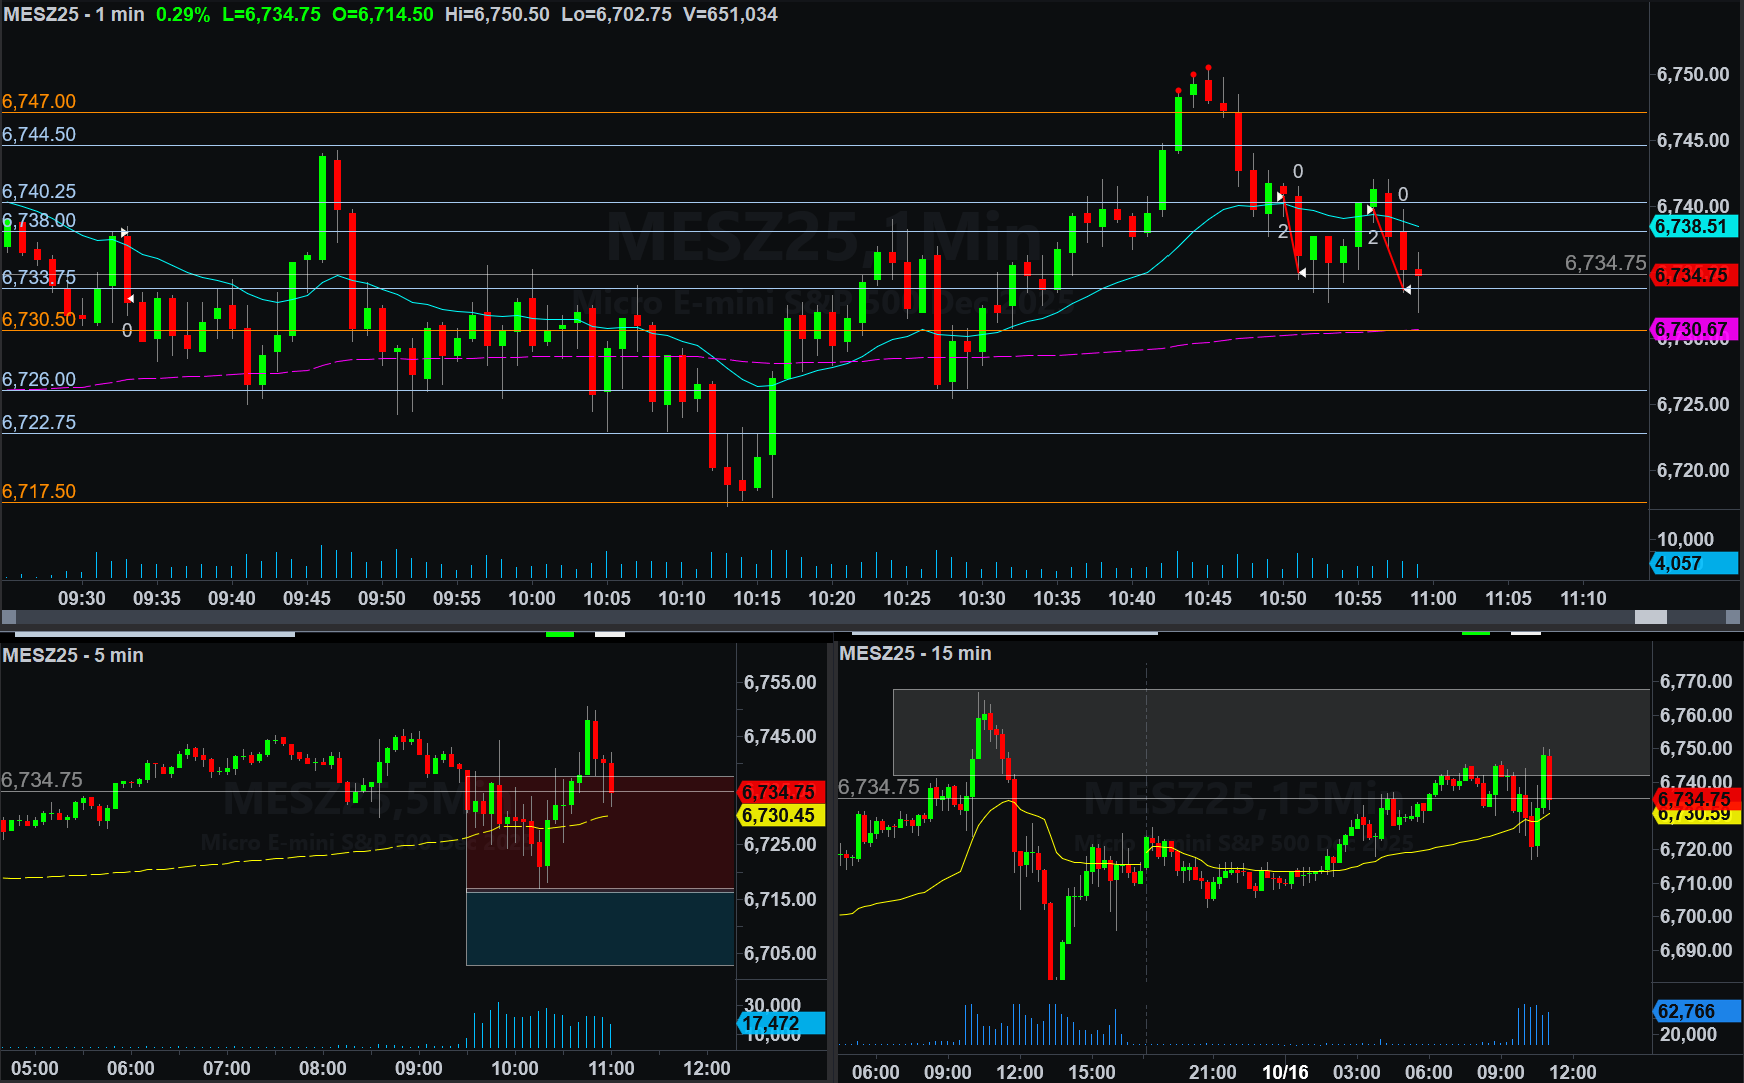Click the MESZ25 - 1 min chart title
Image resolution: width=1744 pixels, height=1083 pixels.
pos(74,15)
